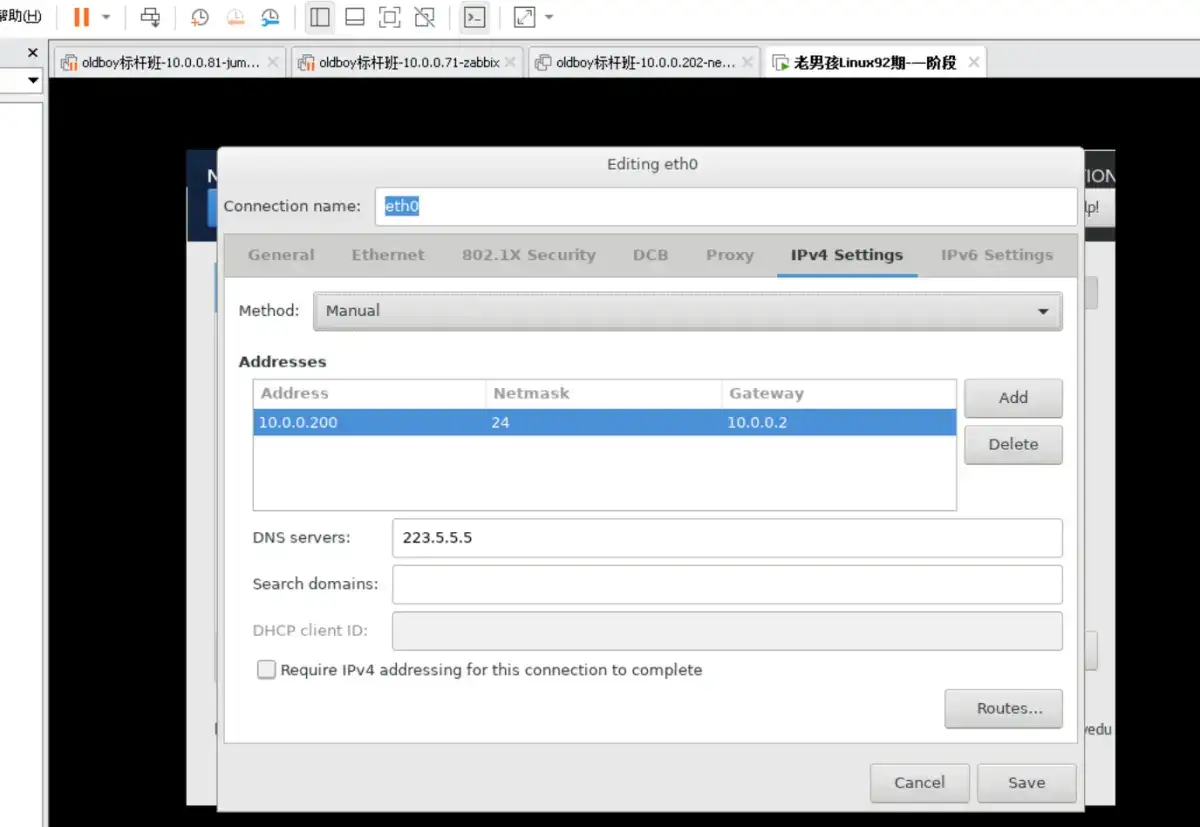
Task: Click the Routes button
Action: point(1003,708)
